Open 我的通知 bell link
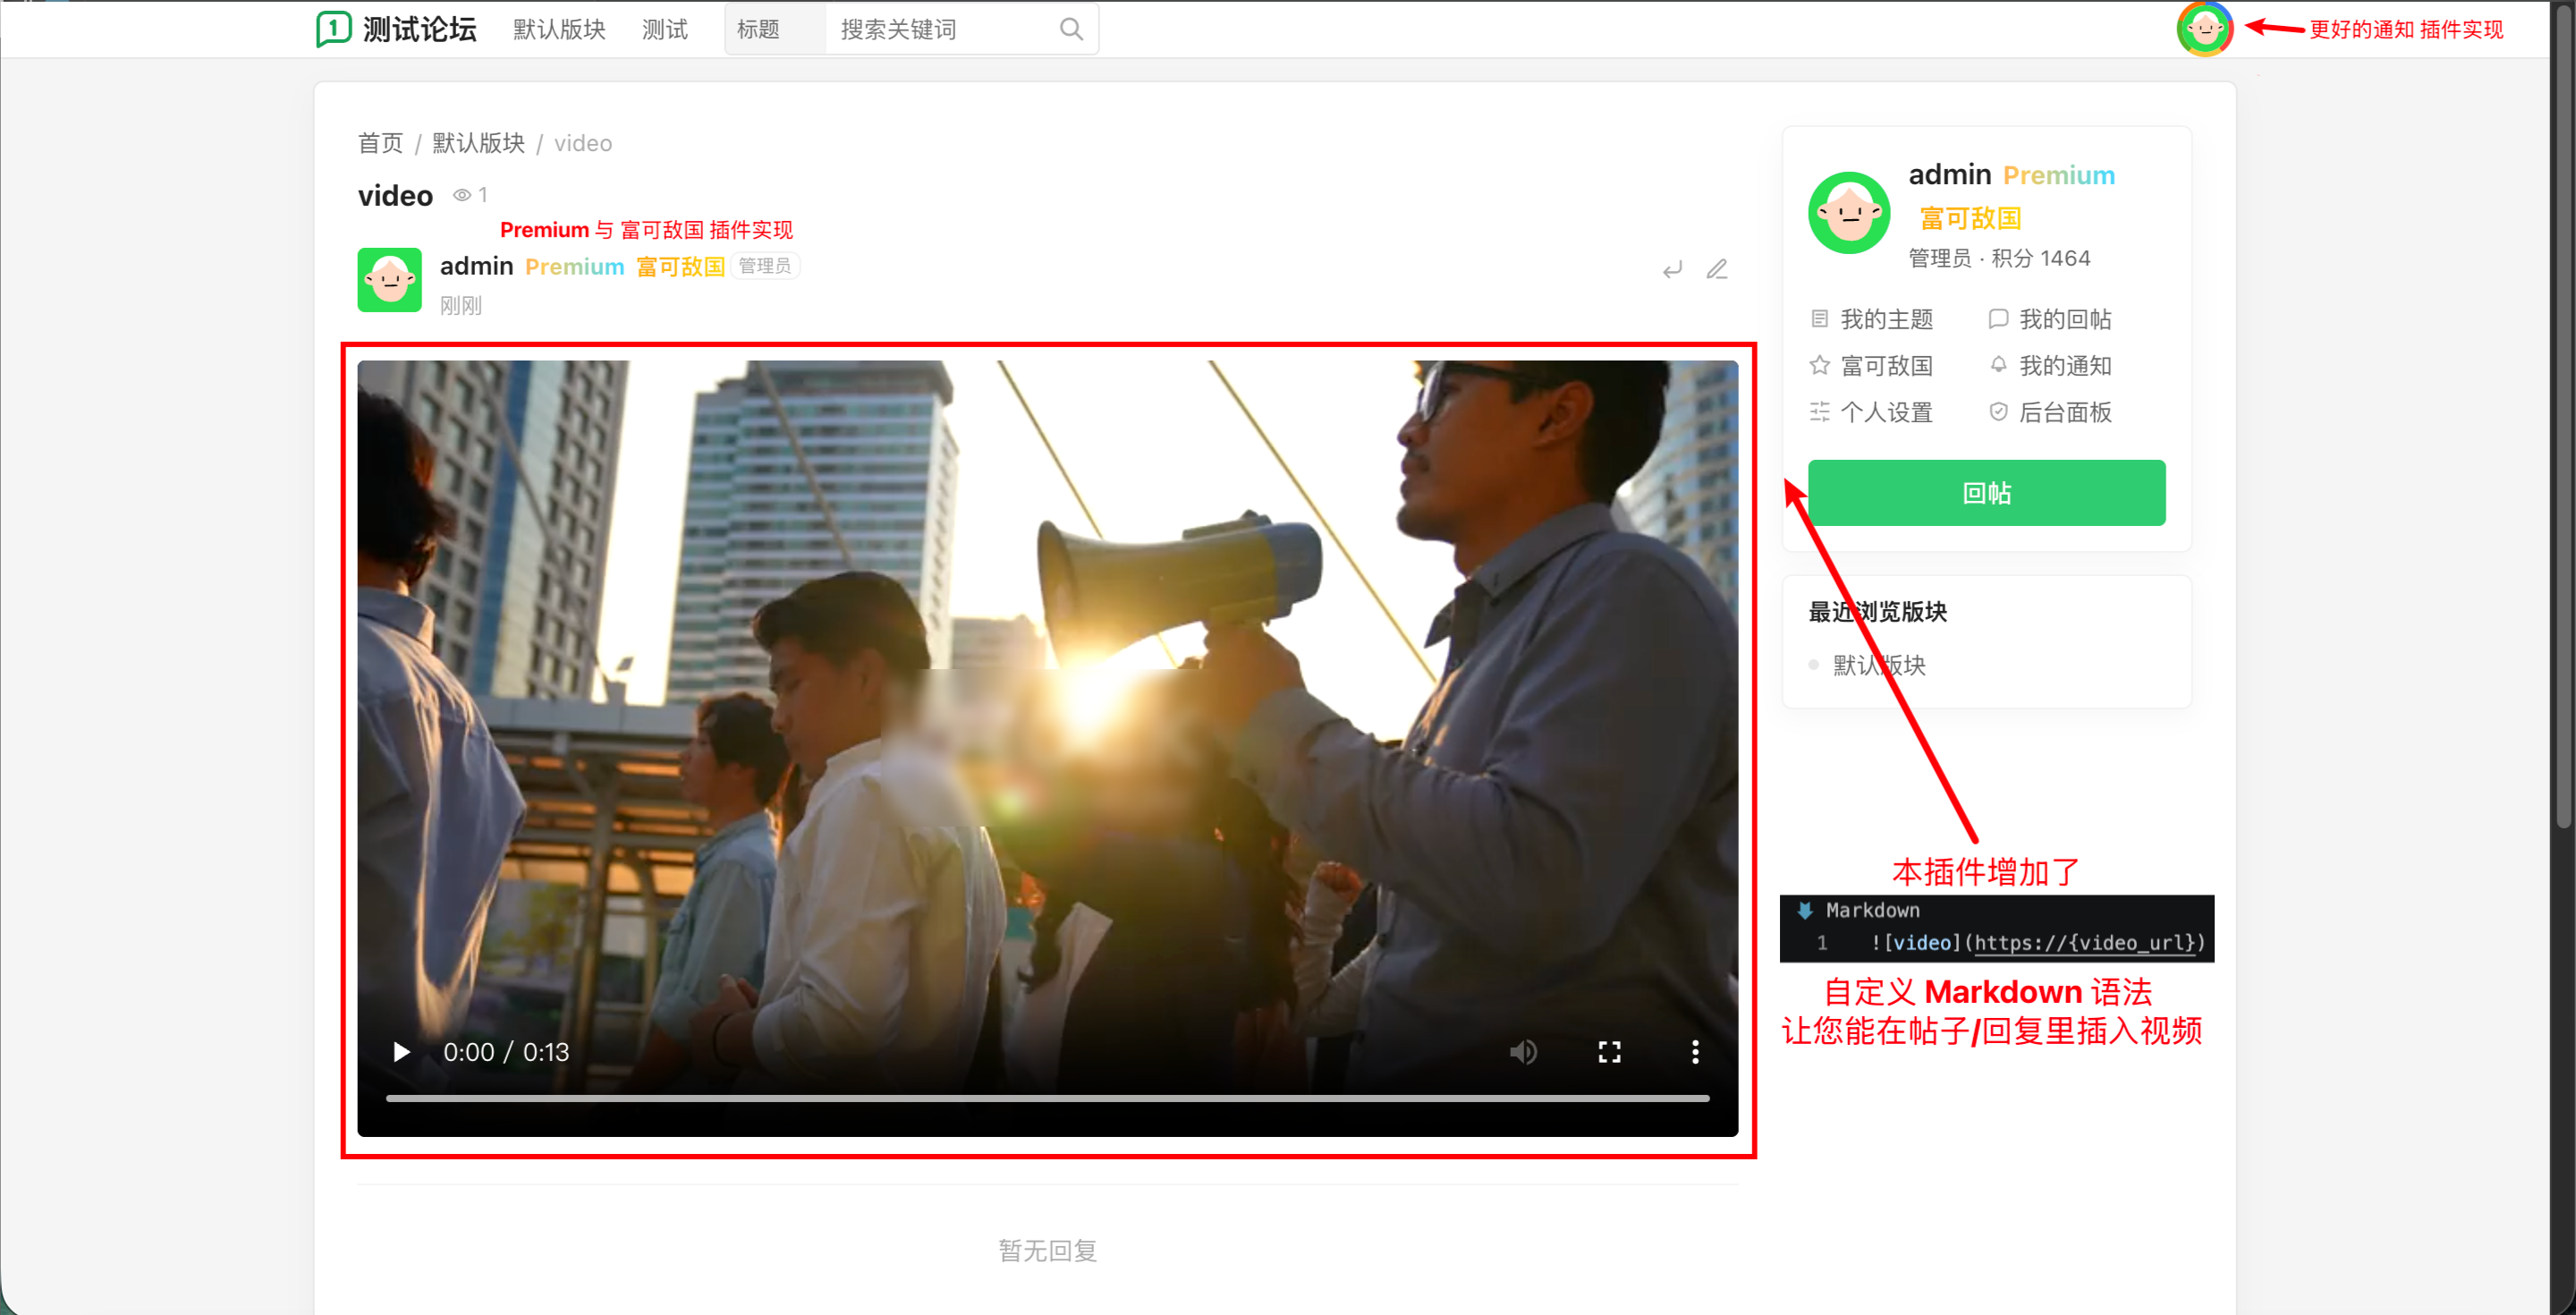 pyautogui.click(x=2049, y=365)
